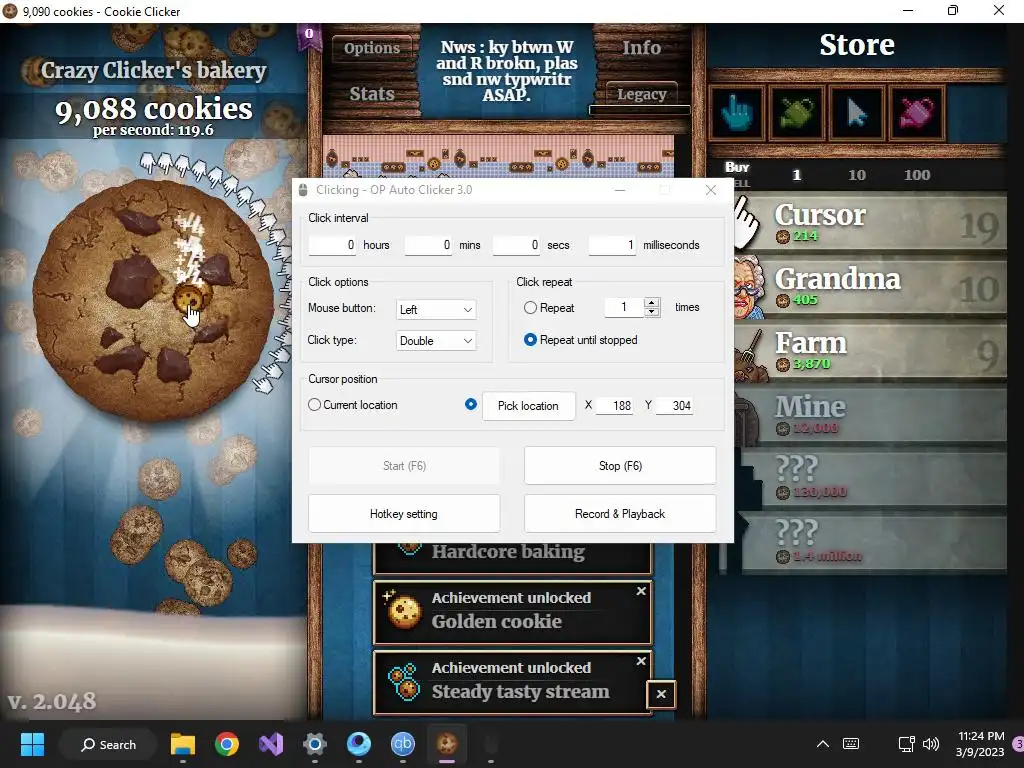1024x768 pixels.
Task: Click the small golden cookie
Action: [x=192, y=296]
